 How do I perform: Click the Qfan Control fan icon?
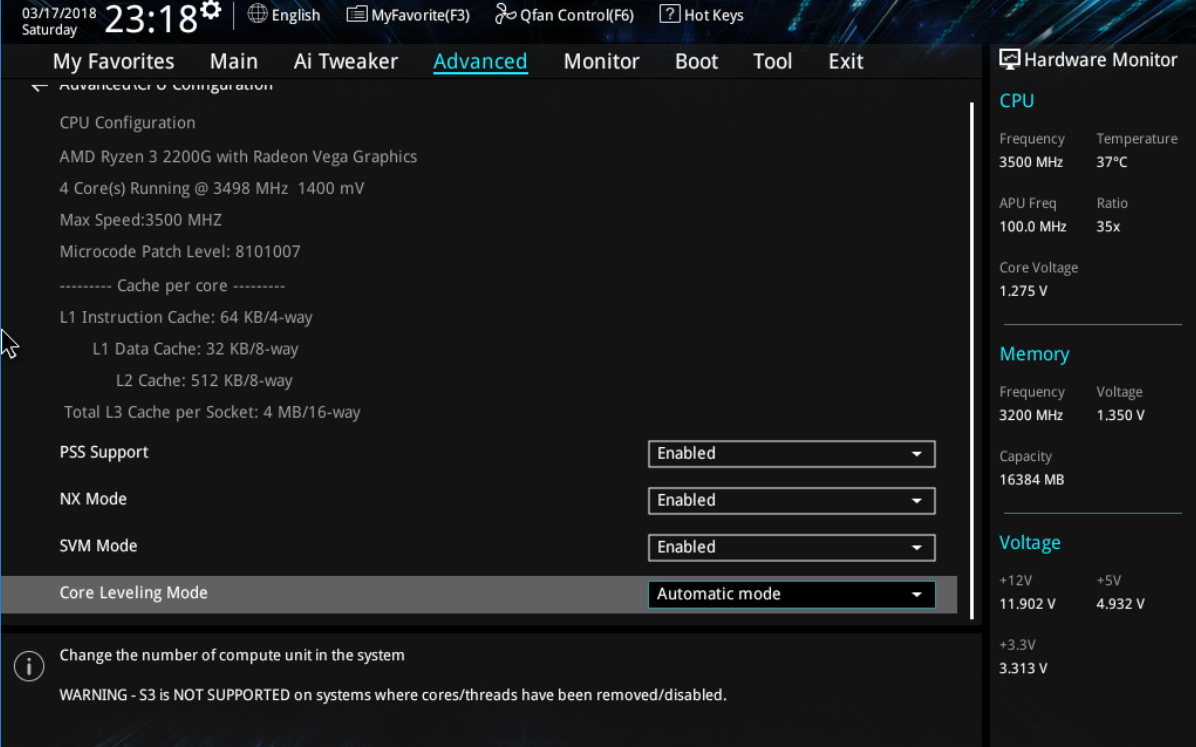[505, 14]
